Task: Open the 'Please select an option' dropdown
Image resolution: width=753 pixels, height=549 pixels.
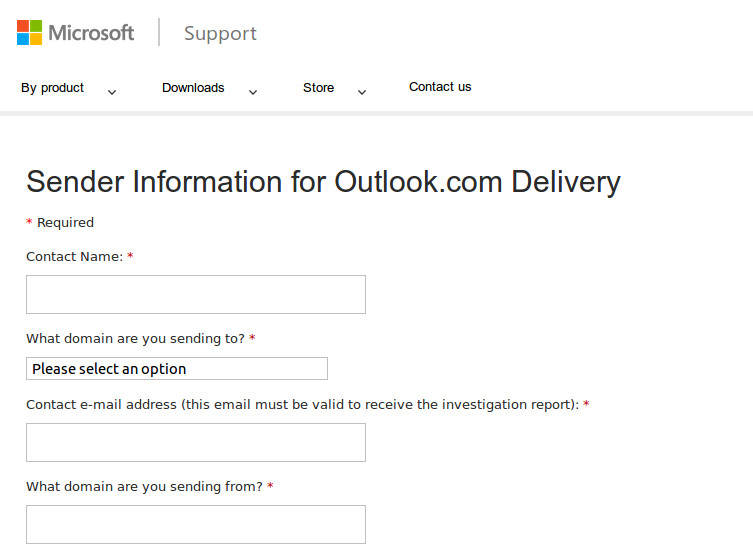Action: pos(177,368)
